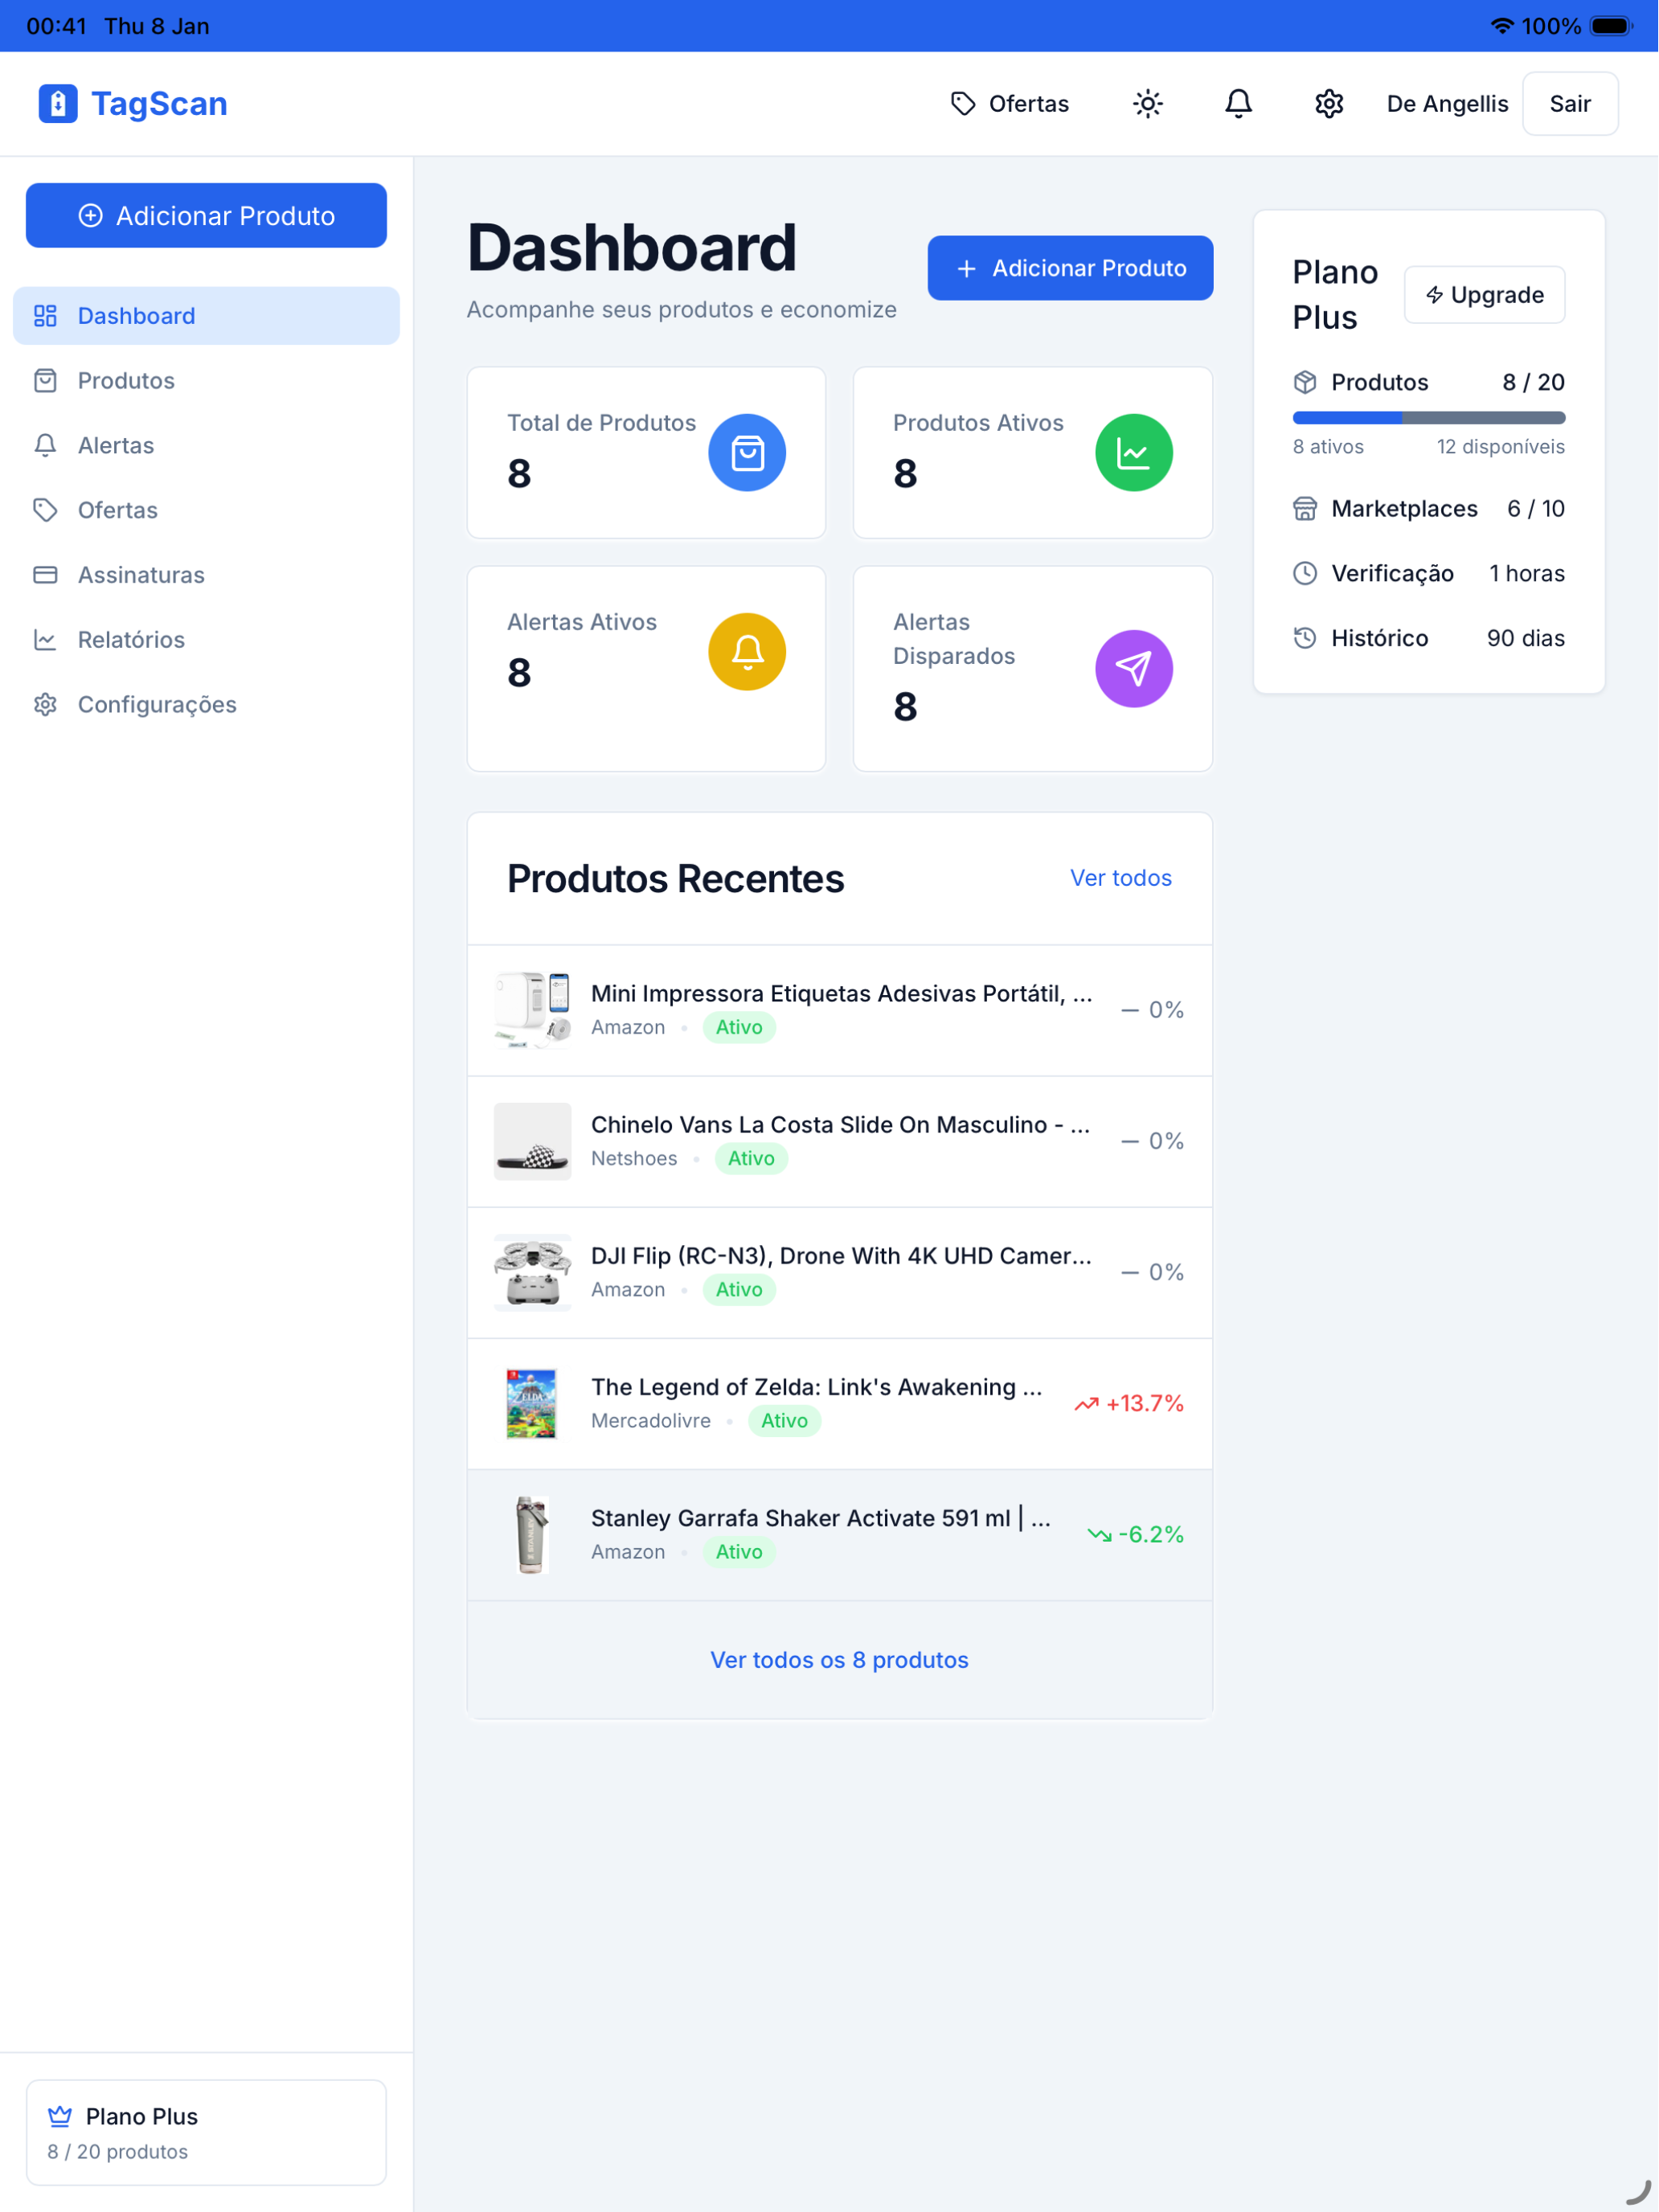Click De Angellis user name
Image resolution: width=1659 pixels, height=2212 pixels.
pyautogui.click(x=1447, y=104)
